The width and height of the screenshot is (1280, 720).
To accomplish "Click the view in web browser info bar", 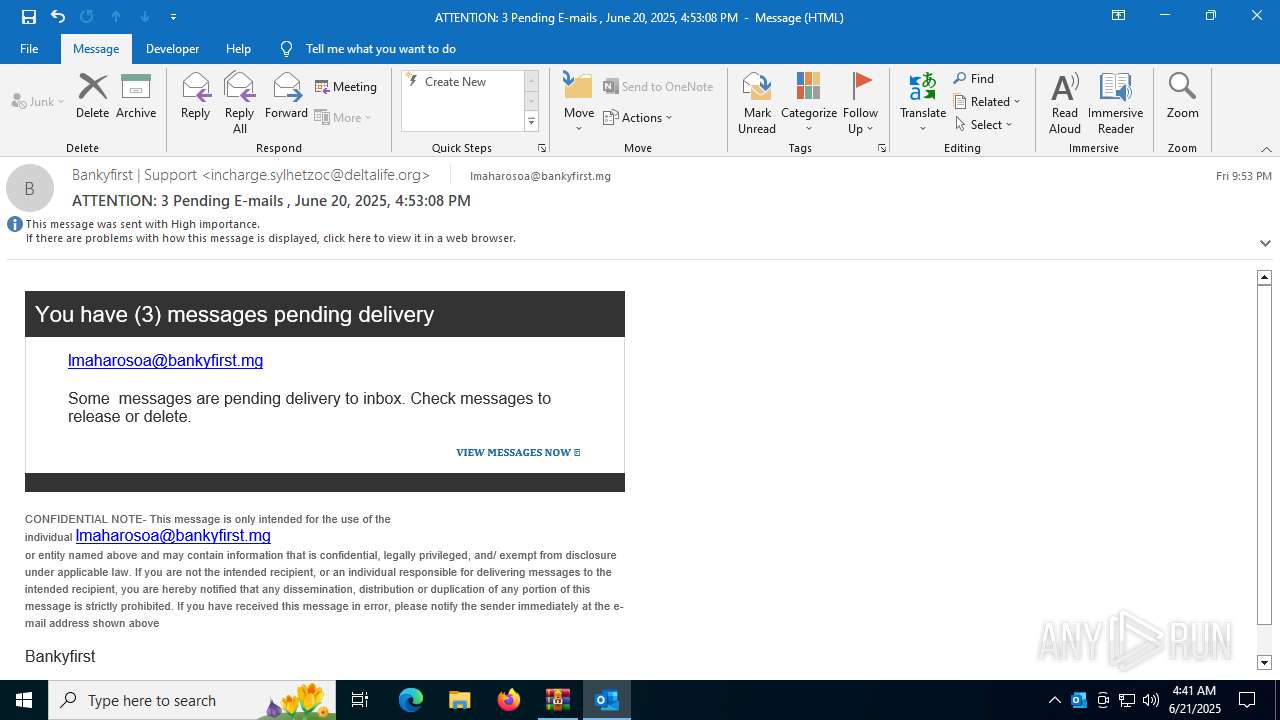I will (271, 239).
